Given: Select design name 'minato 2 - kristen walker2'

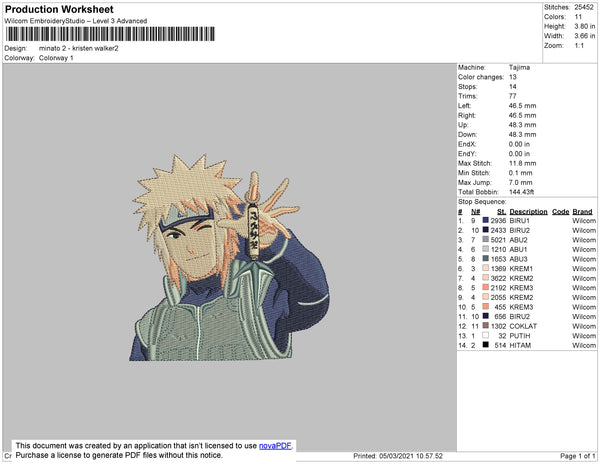Looking at the screenshot, I should 78,49.
